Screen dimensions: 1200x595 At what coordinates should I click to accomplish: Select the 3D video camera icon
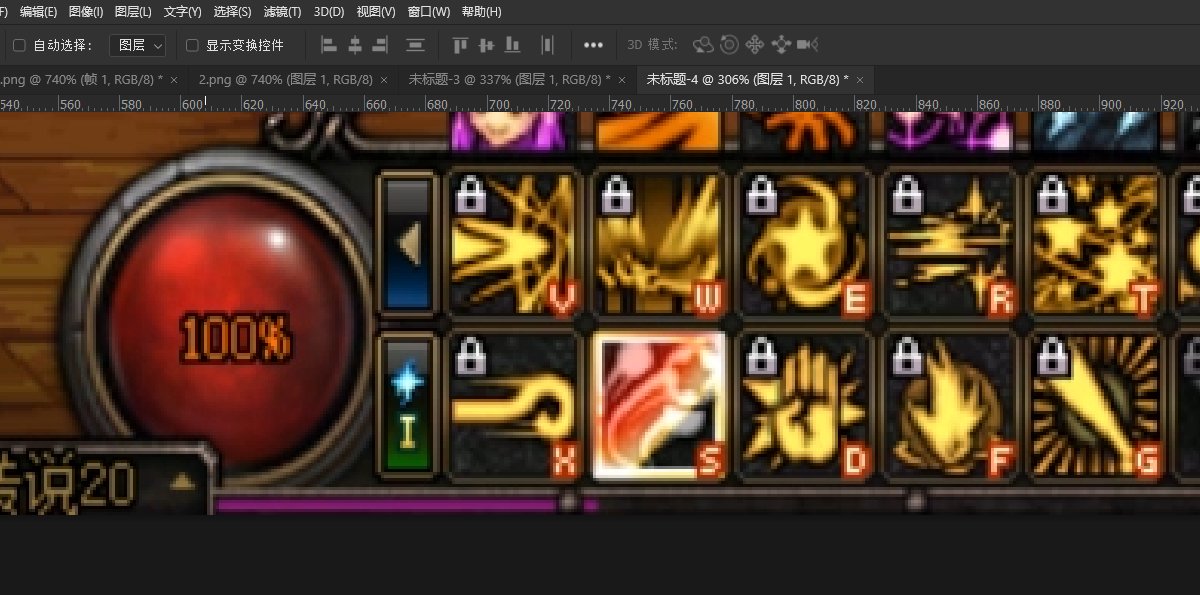[x=808, y=45]
